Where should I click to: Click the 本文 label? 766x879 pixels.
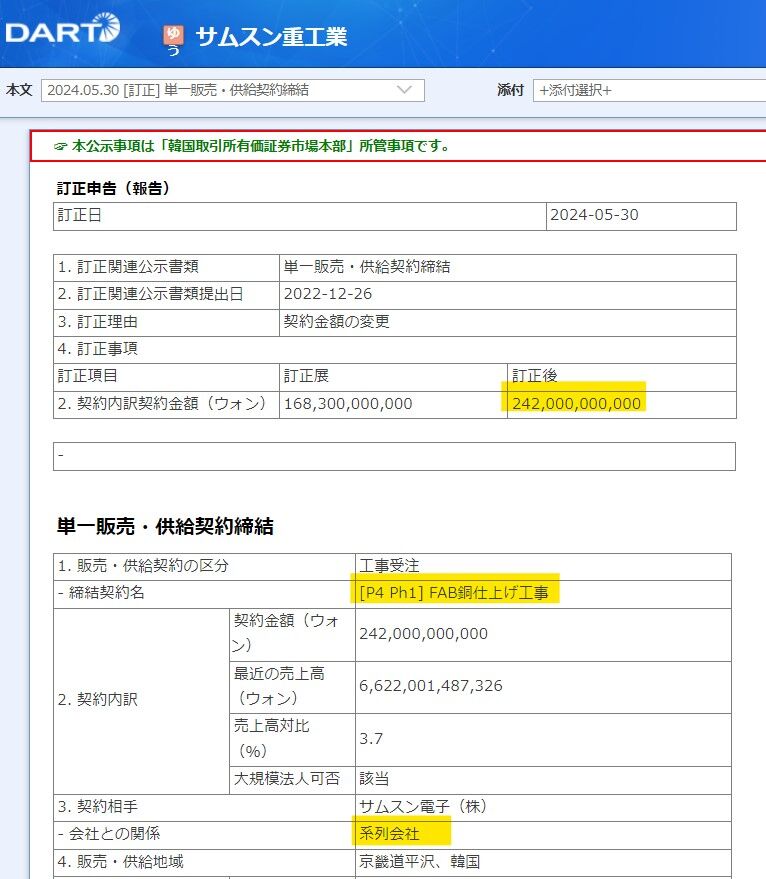click(19, 90)
